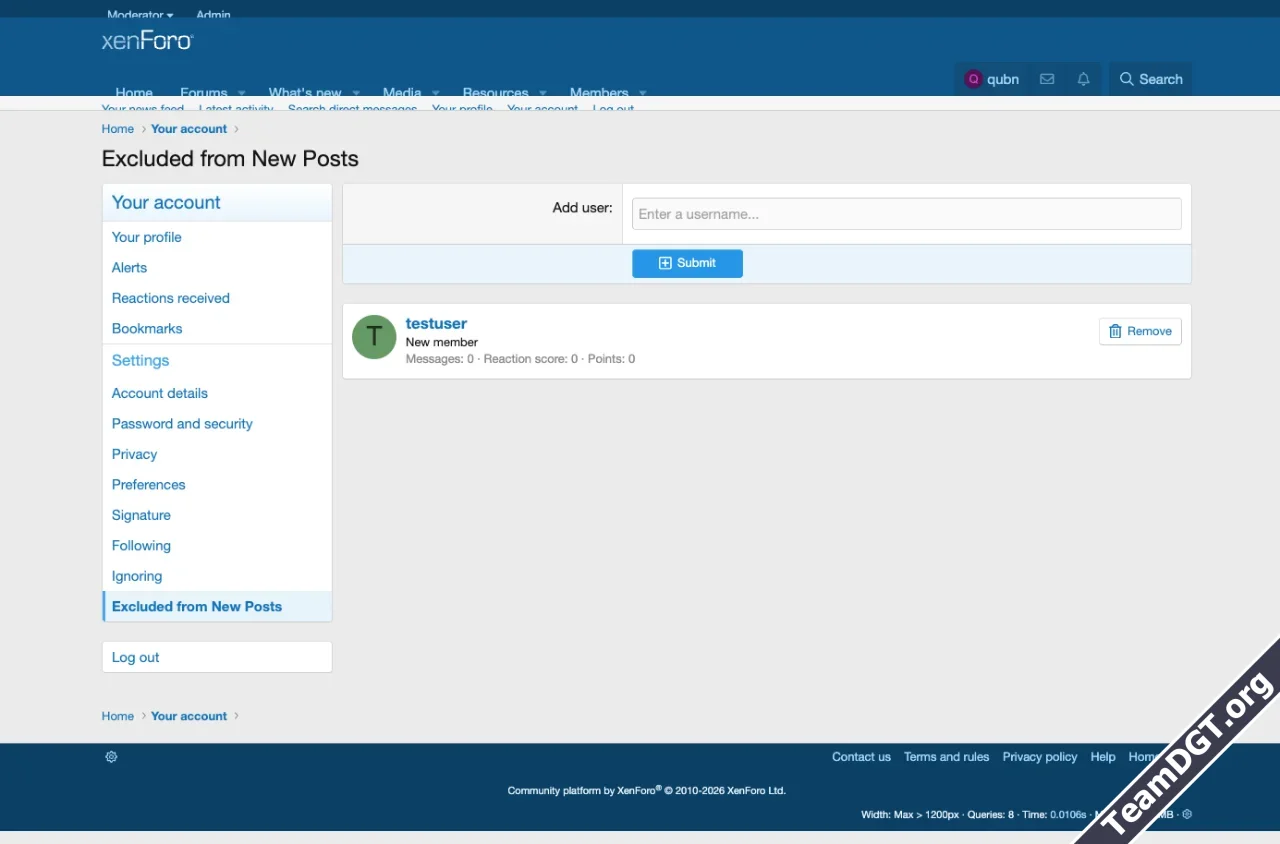Expand the Members navigation dropdown arrow
The height and width of the screenshot is (844, 1280).
[642, 92]
